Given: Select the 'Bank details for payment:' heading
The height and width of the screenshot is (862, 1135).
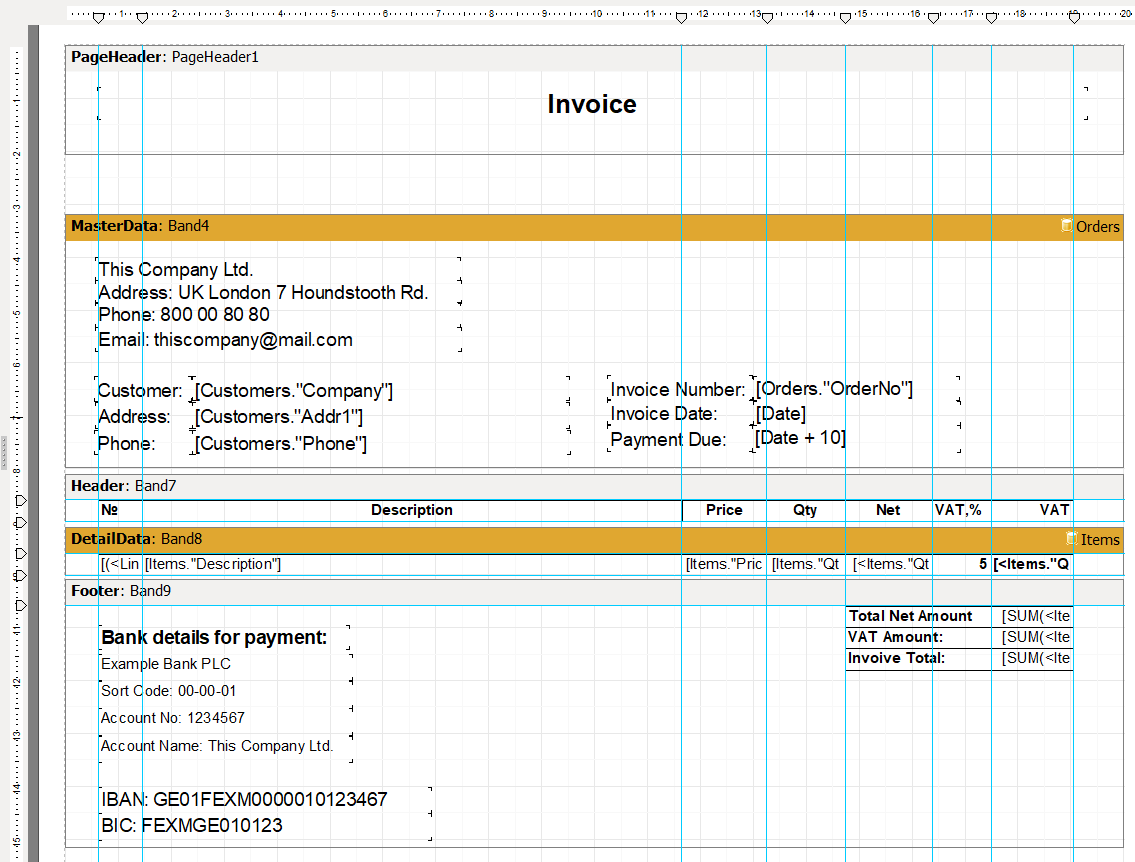Looking at the screenshot, I should [x=214, y=638].
